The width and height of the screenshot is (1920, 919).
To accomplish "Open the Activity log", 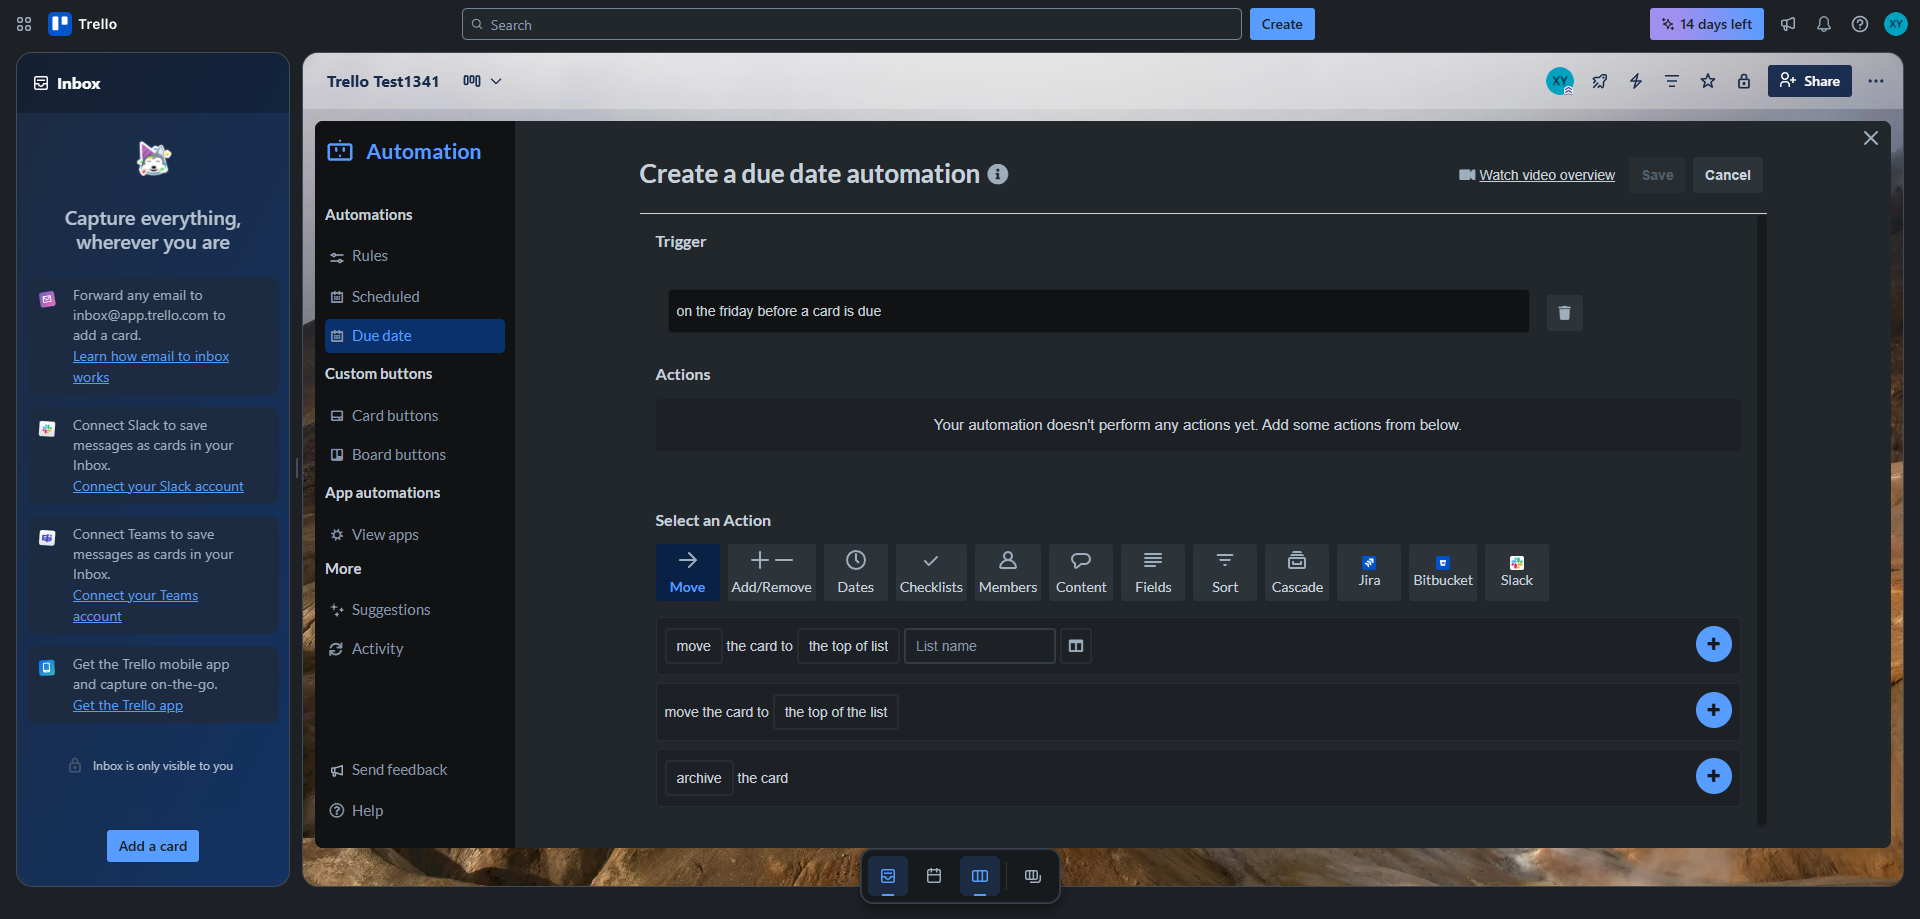I will tap(415, 649).
